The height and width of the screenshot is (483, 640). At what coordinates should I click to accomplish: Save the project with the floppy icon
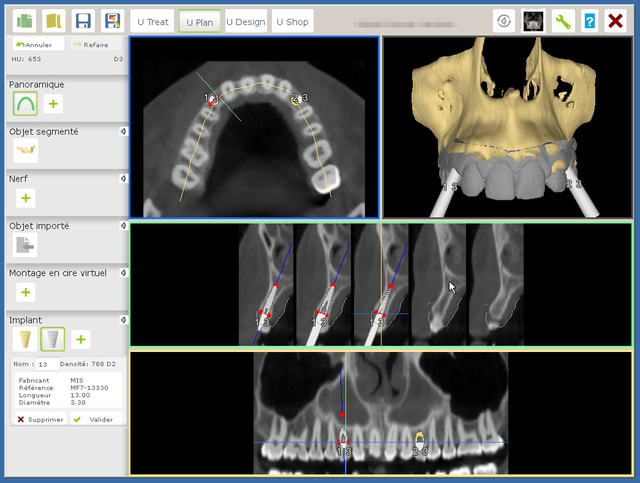(x=84, y=21)
